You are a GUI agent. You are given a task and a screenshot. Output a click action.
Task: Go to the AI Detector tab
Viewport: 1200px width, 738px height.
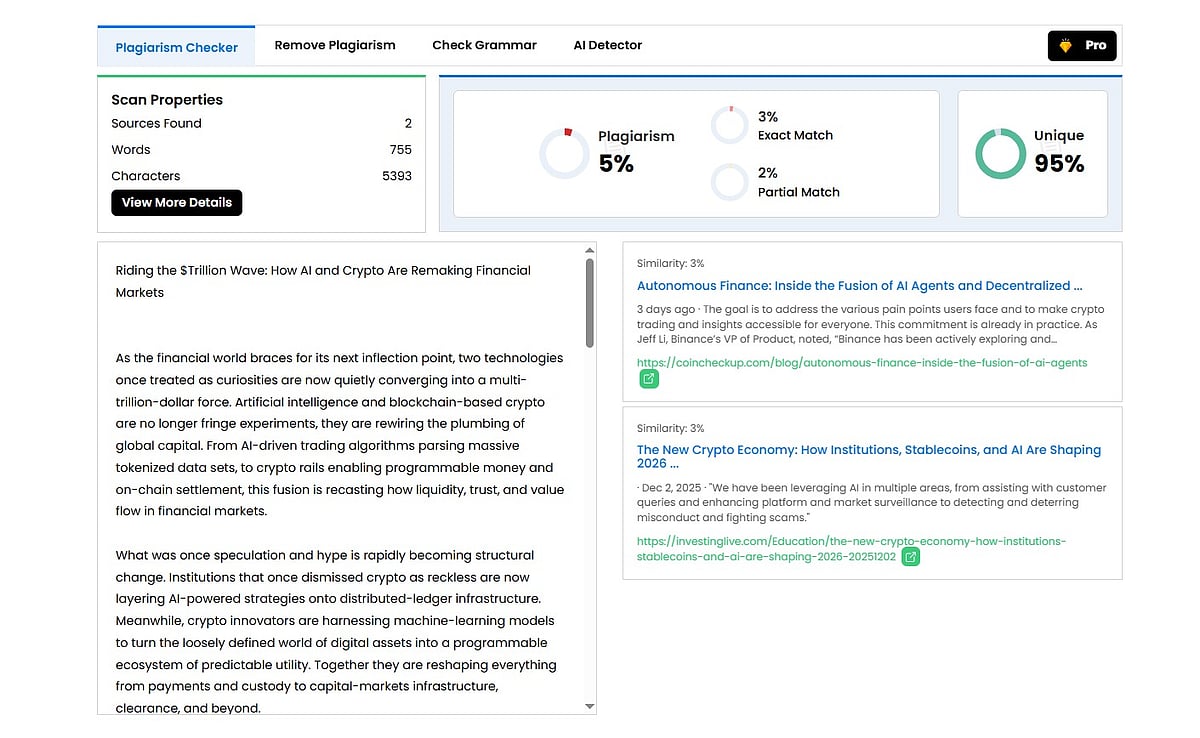tap(607, 45)
